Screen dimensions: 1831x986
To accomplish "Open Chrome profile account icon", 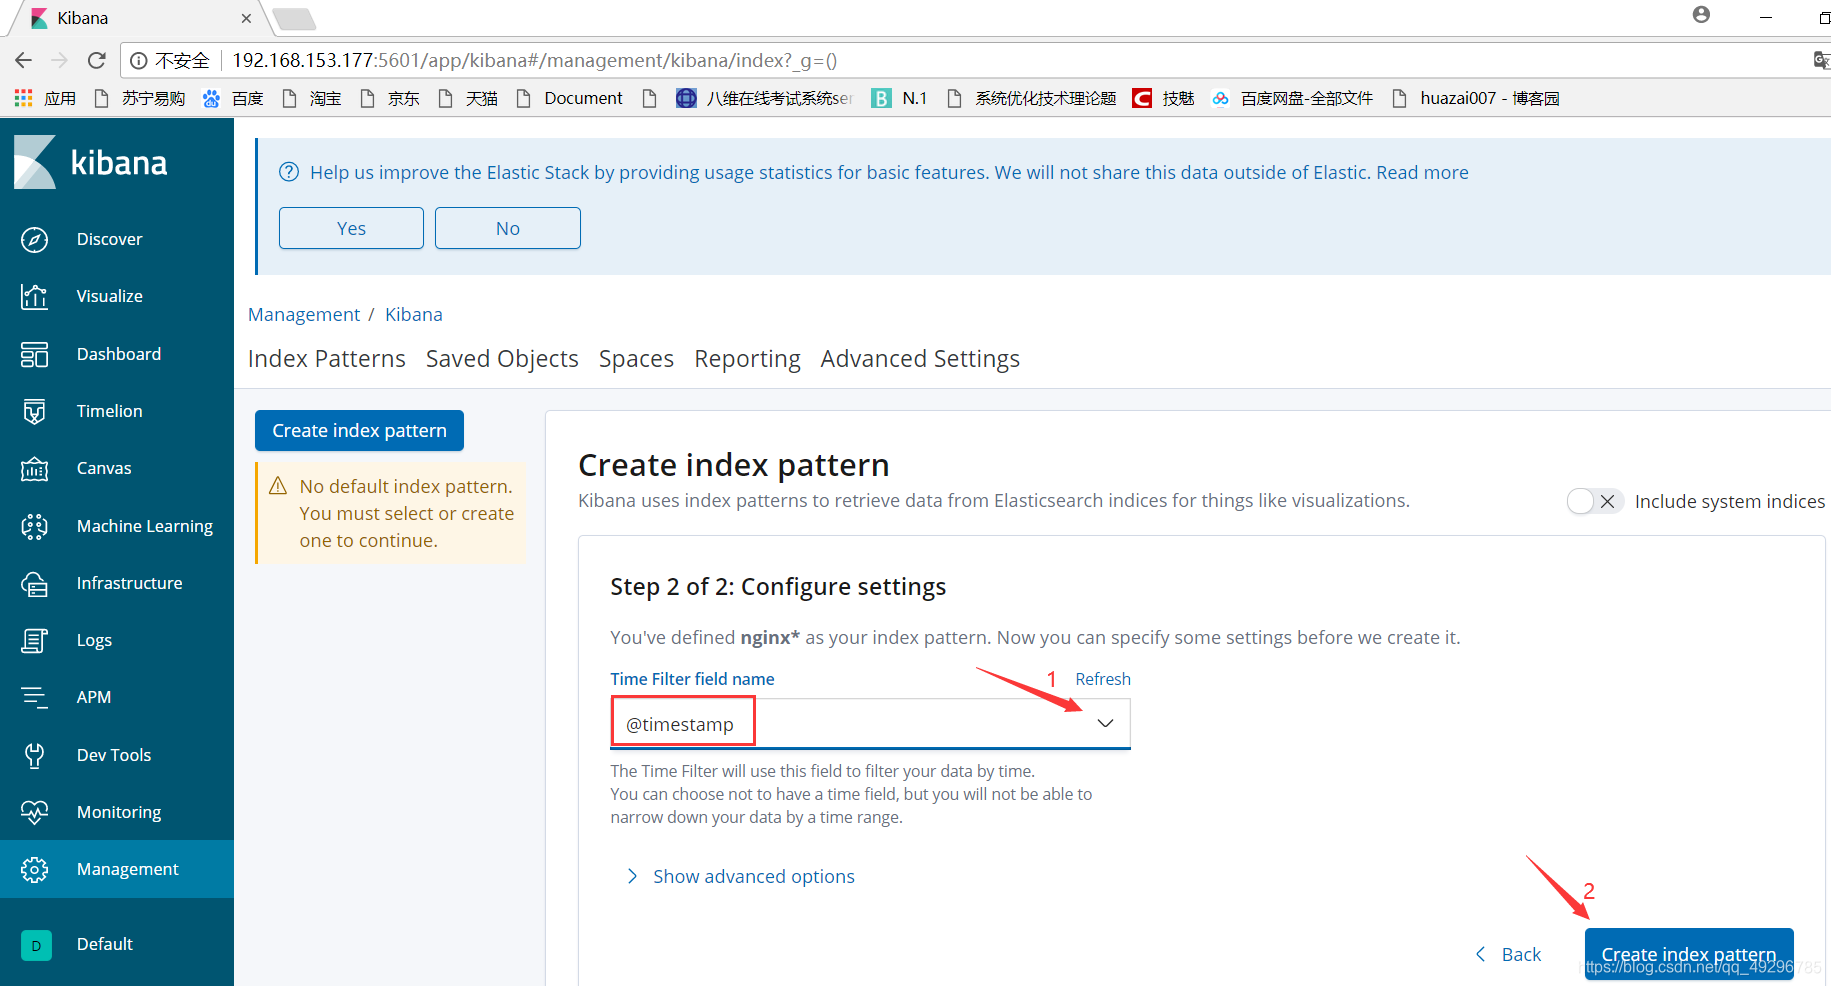I will [x=1701, y=15].
